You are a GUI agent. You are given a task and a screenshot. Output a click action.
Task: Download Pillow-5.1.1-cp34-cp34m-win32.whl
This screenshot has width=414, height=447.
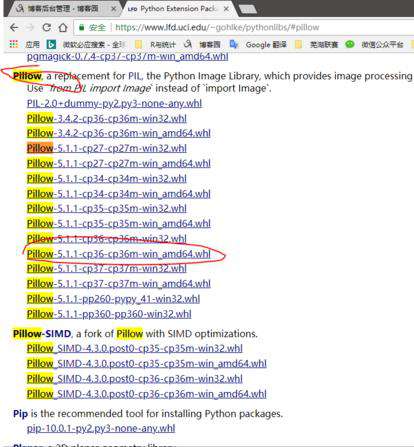click(x=107, y=179)
